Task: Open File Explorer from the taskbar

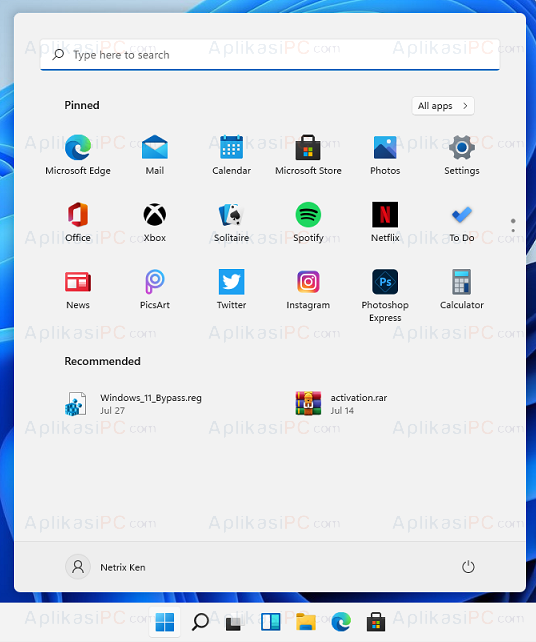Action: (306, 622)
